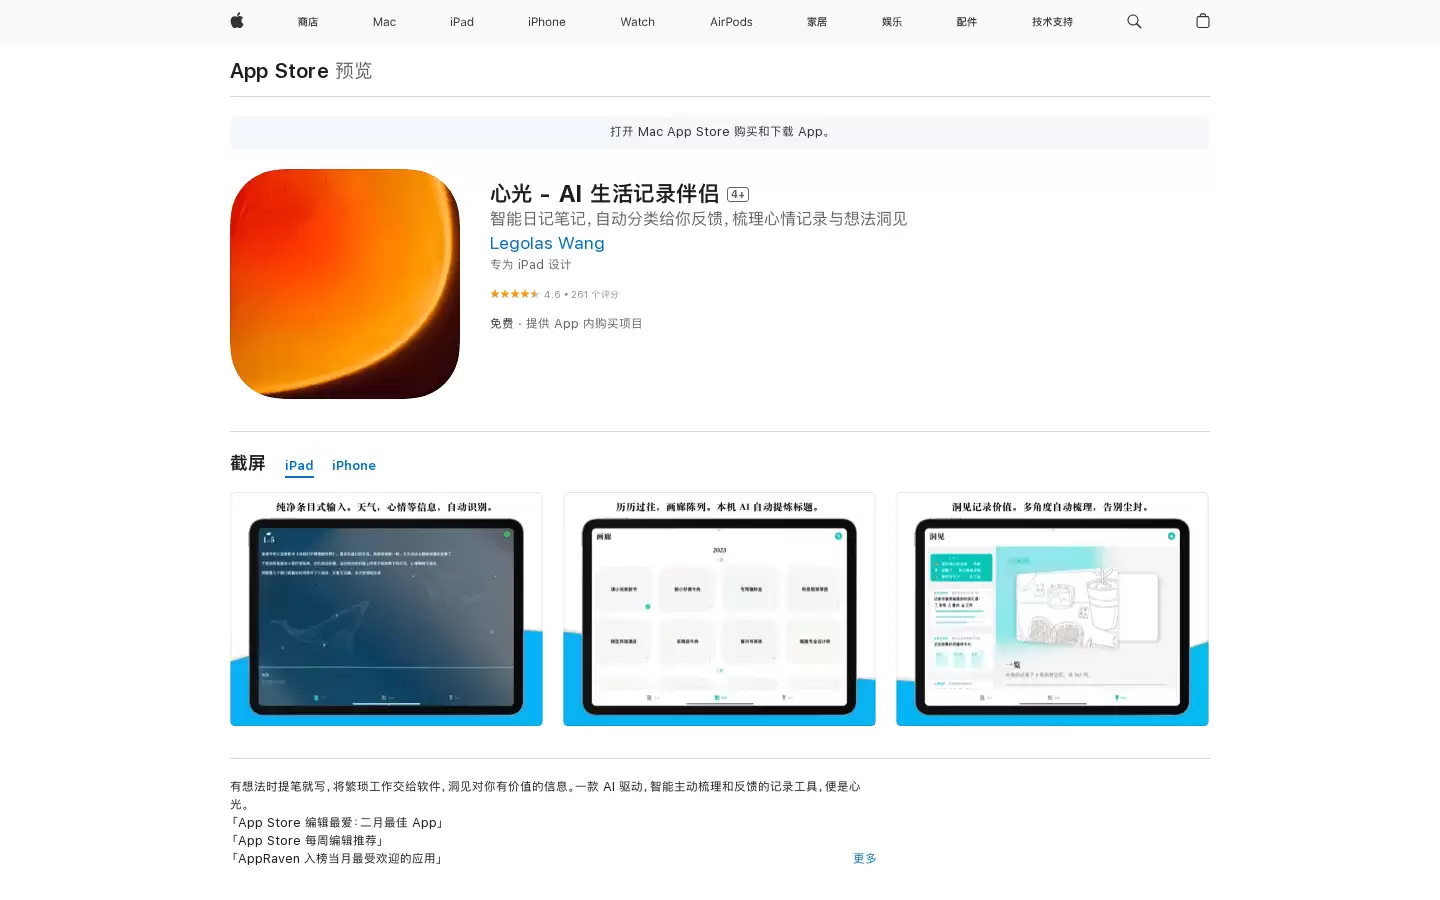Viewport: 1440px width, 900px height.
Task: Open the 配件 menu item
Action: (967, 22)
